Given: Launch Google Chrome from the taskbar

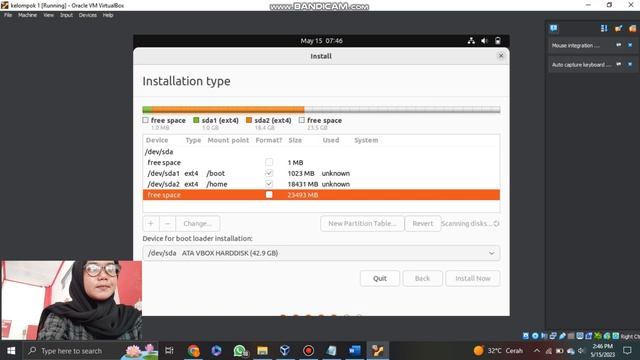Looking at the screenshot, I should 193,351.
